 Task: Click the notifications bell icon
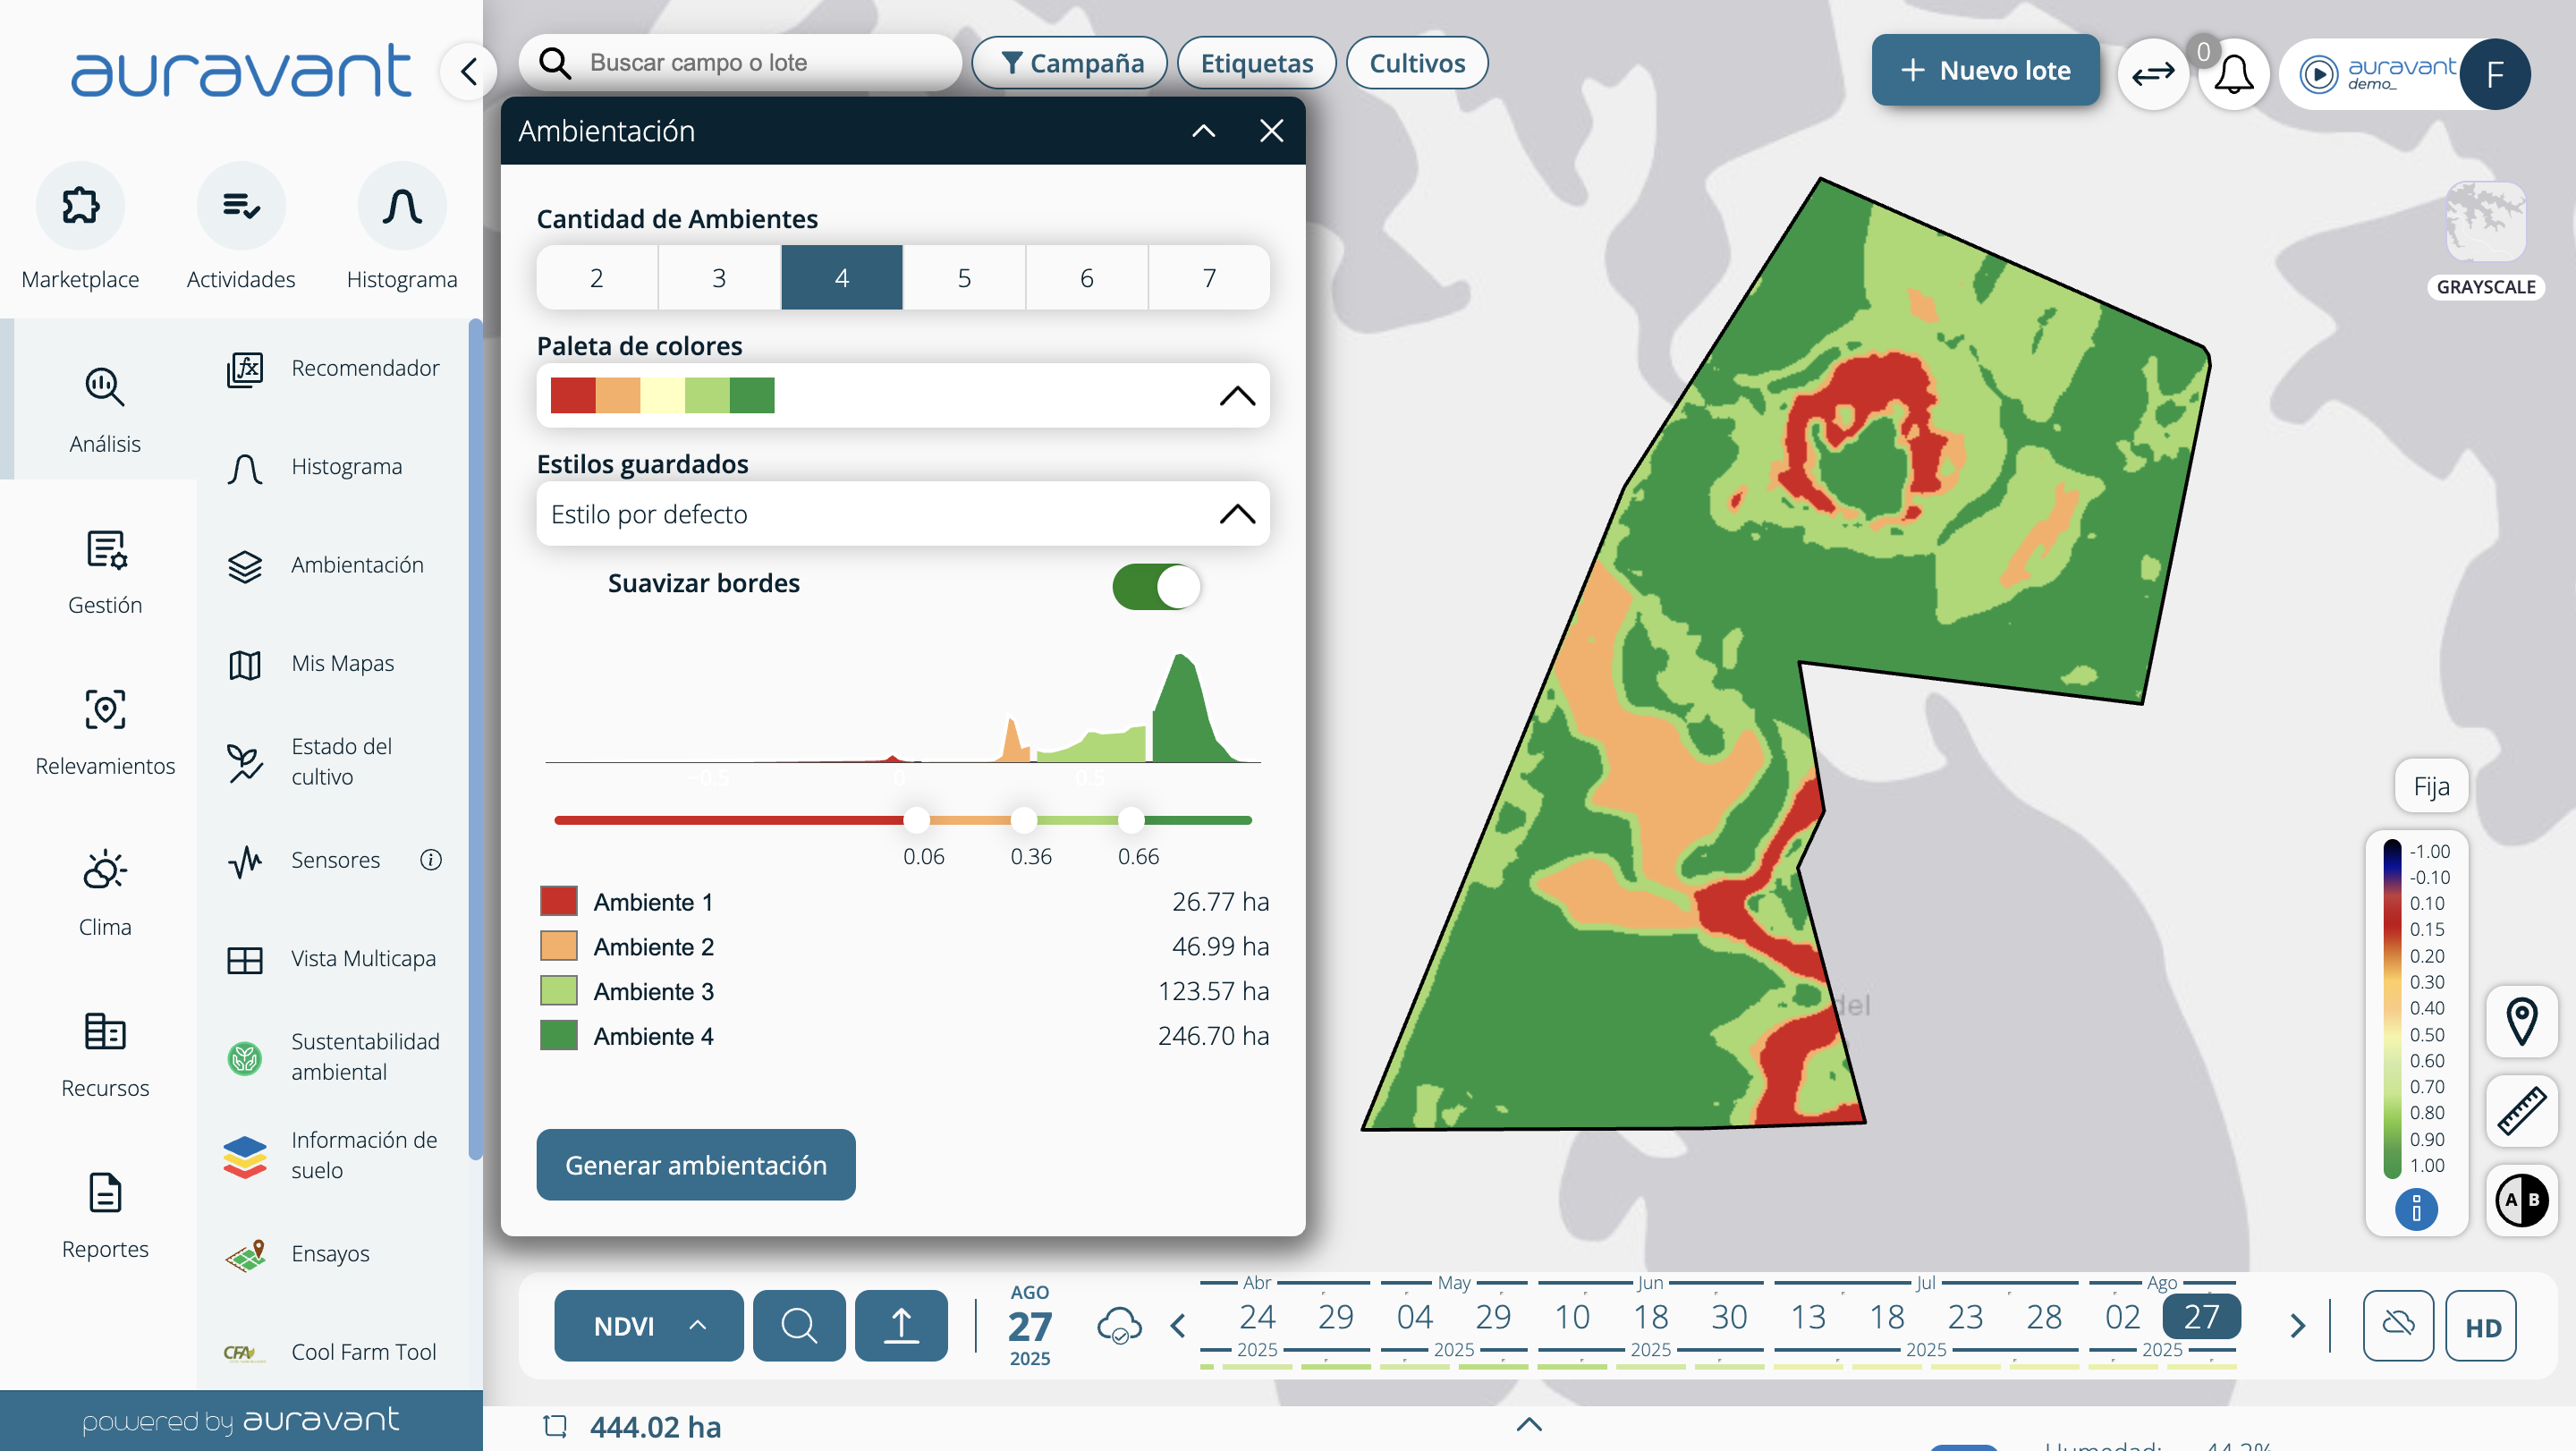2233,74
